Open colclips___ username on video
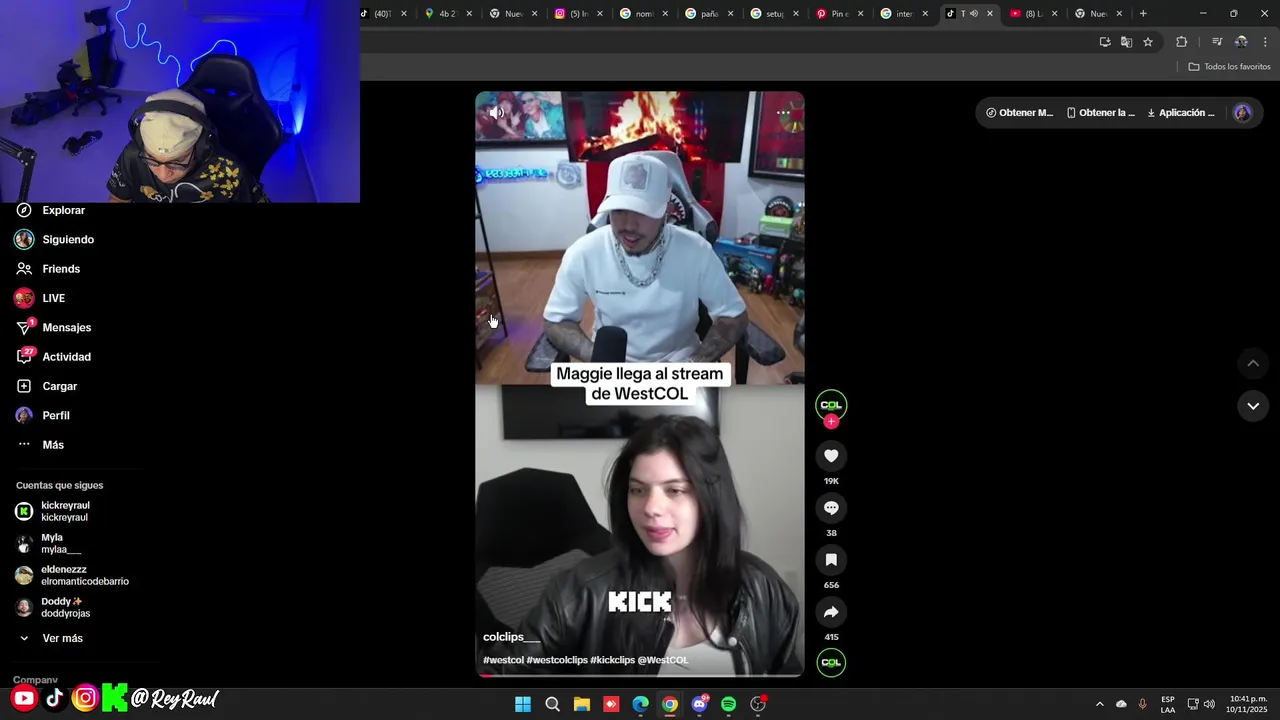Screen dimensions: 1280x720 coord(511,637)
